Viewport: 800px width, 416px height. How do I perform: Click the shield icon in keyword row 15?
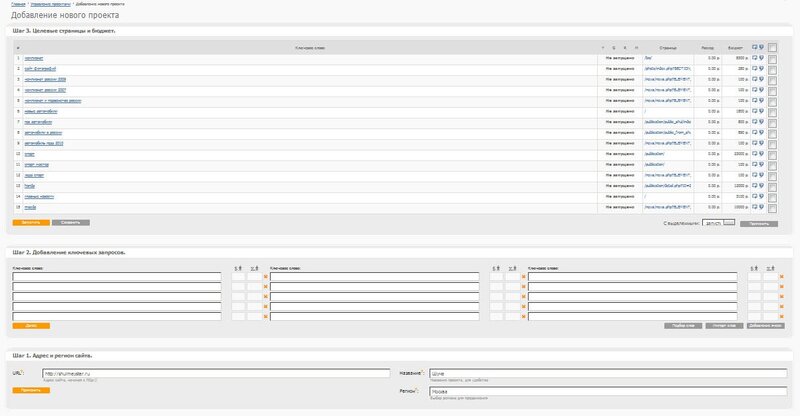pos(761,207)
